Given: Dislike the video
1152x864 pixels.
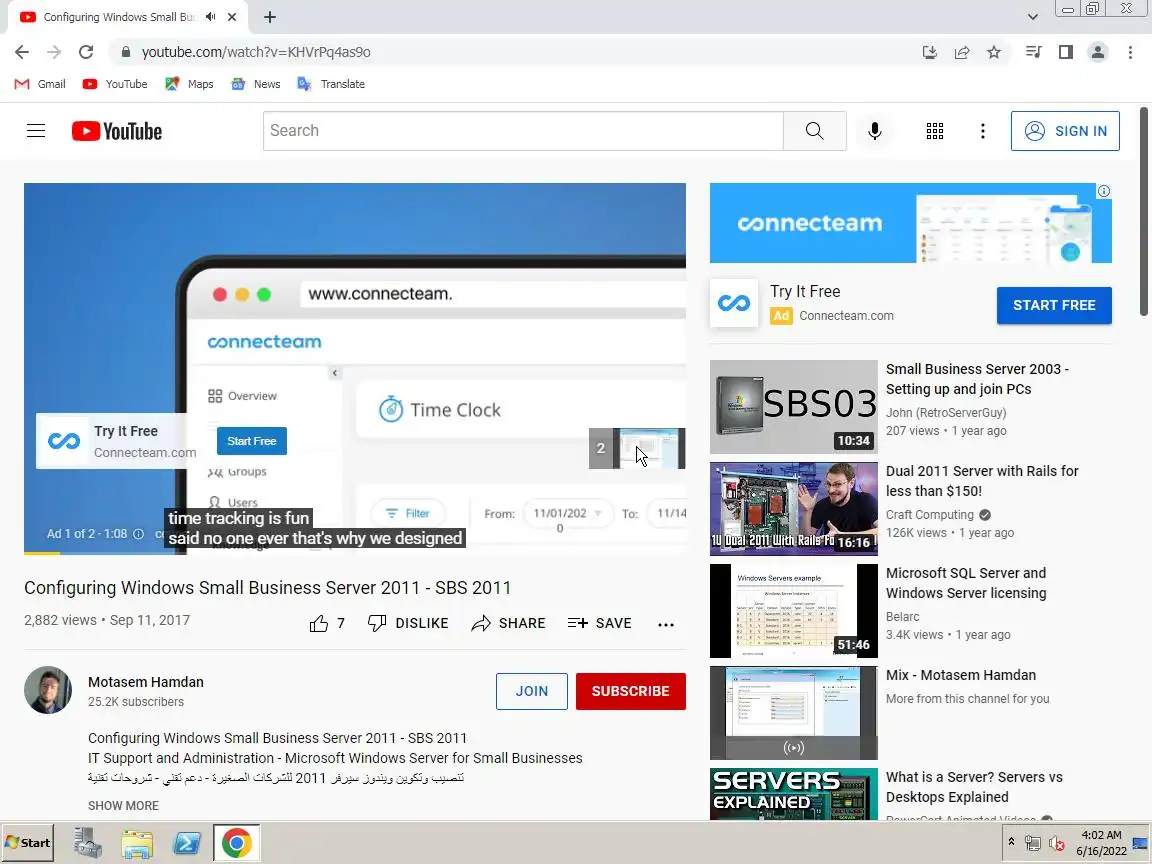Looking at the screenshot, I should pos(408,624).
